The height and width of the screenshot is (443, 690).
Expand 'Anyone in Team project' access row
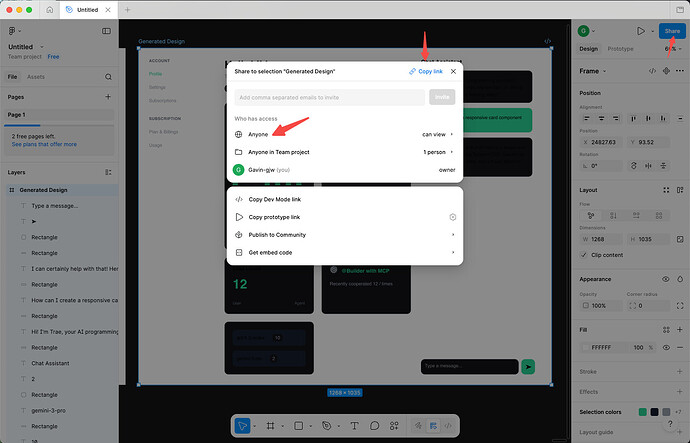click(x=437, y=152)
